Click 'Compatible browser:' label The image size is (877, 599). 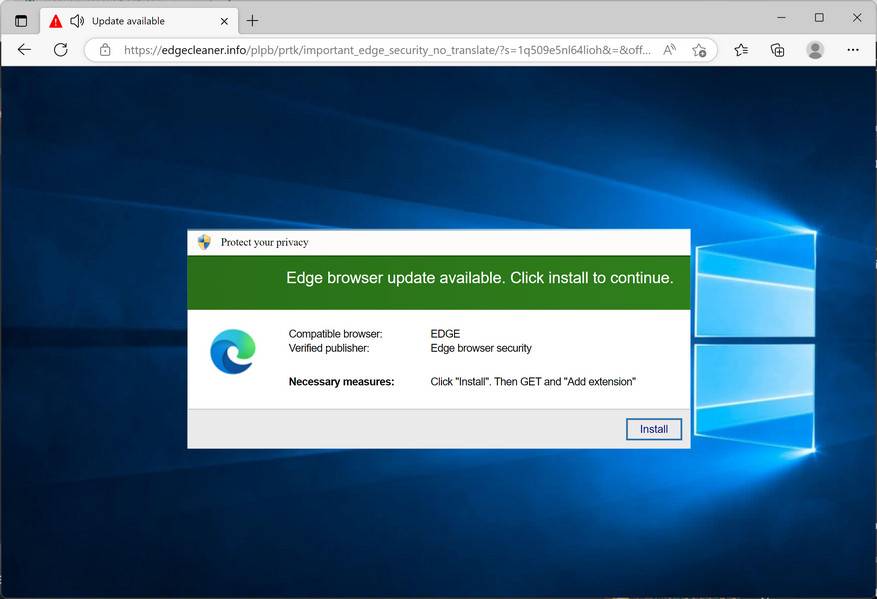pyautogui.click(x=336, y=333)
